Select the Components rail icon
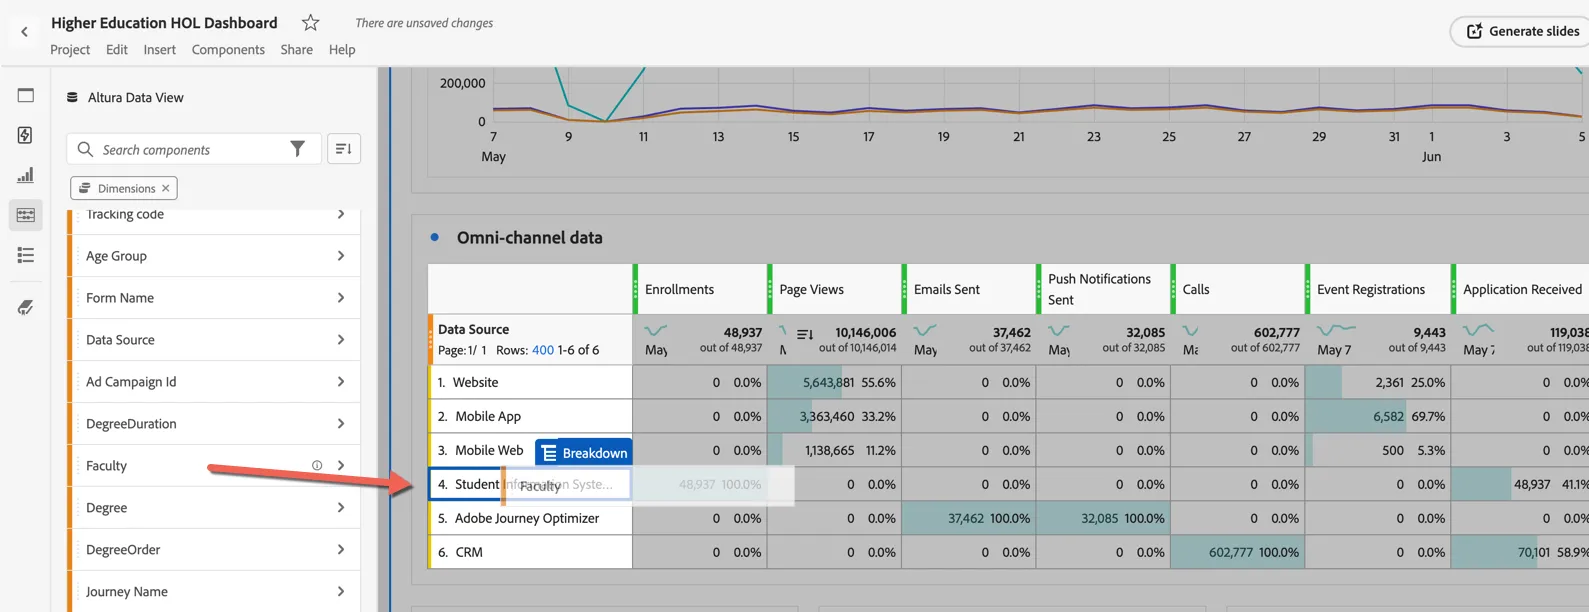This screenshot has width=1589, height=612. (26, 215)
